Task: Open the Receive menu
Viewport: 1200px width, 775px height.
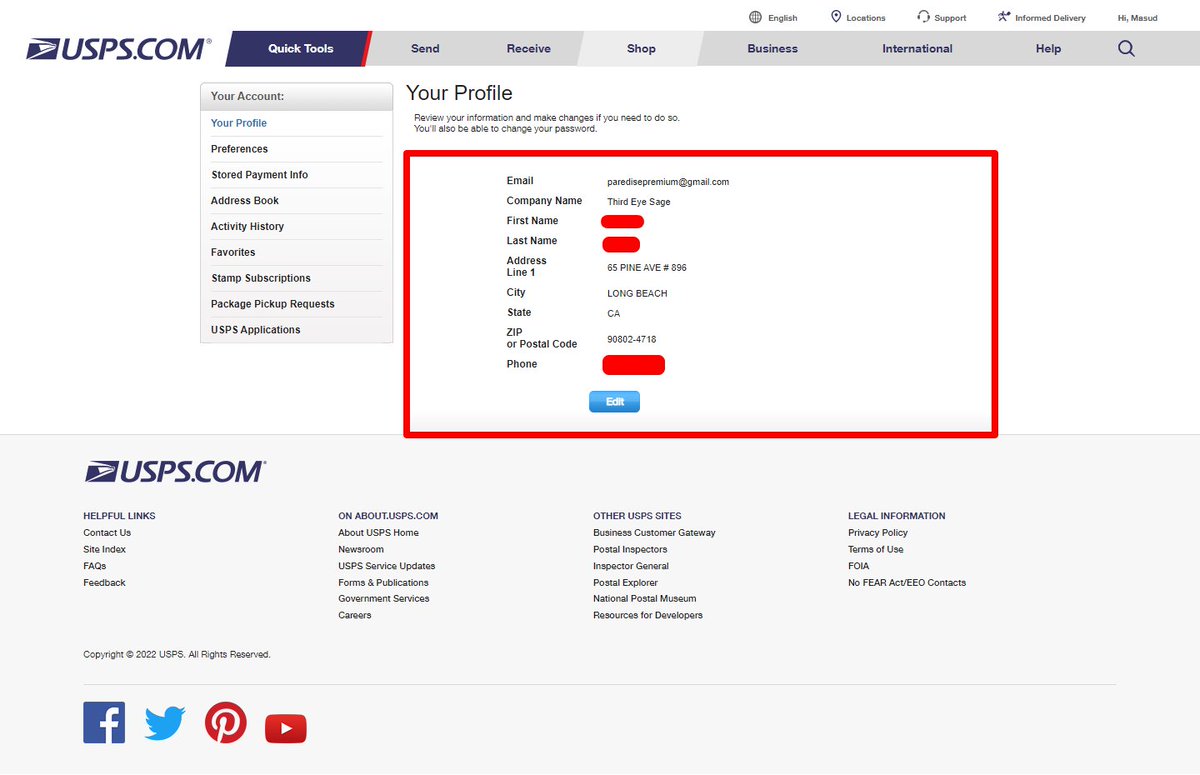Action: [x=528, y=48]
